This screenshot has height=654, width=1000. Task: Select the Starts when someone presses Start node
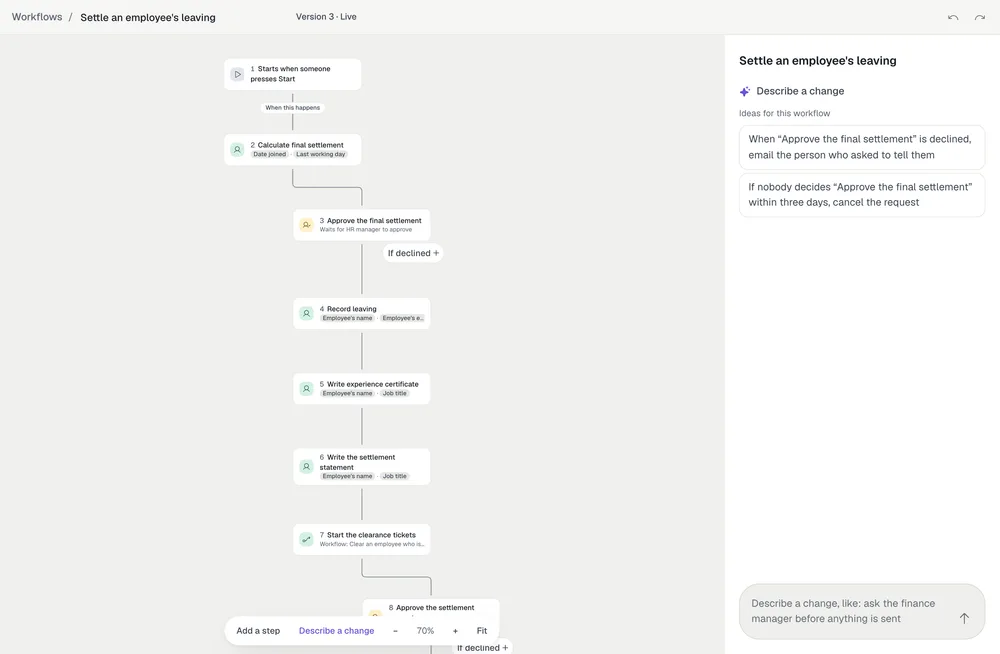[293, 74]
